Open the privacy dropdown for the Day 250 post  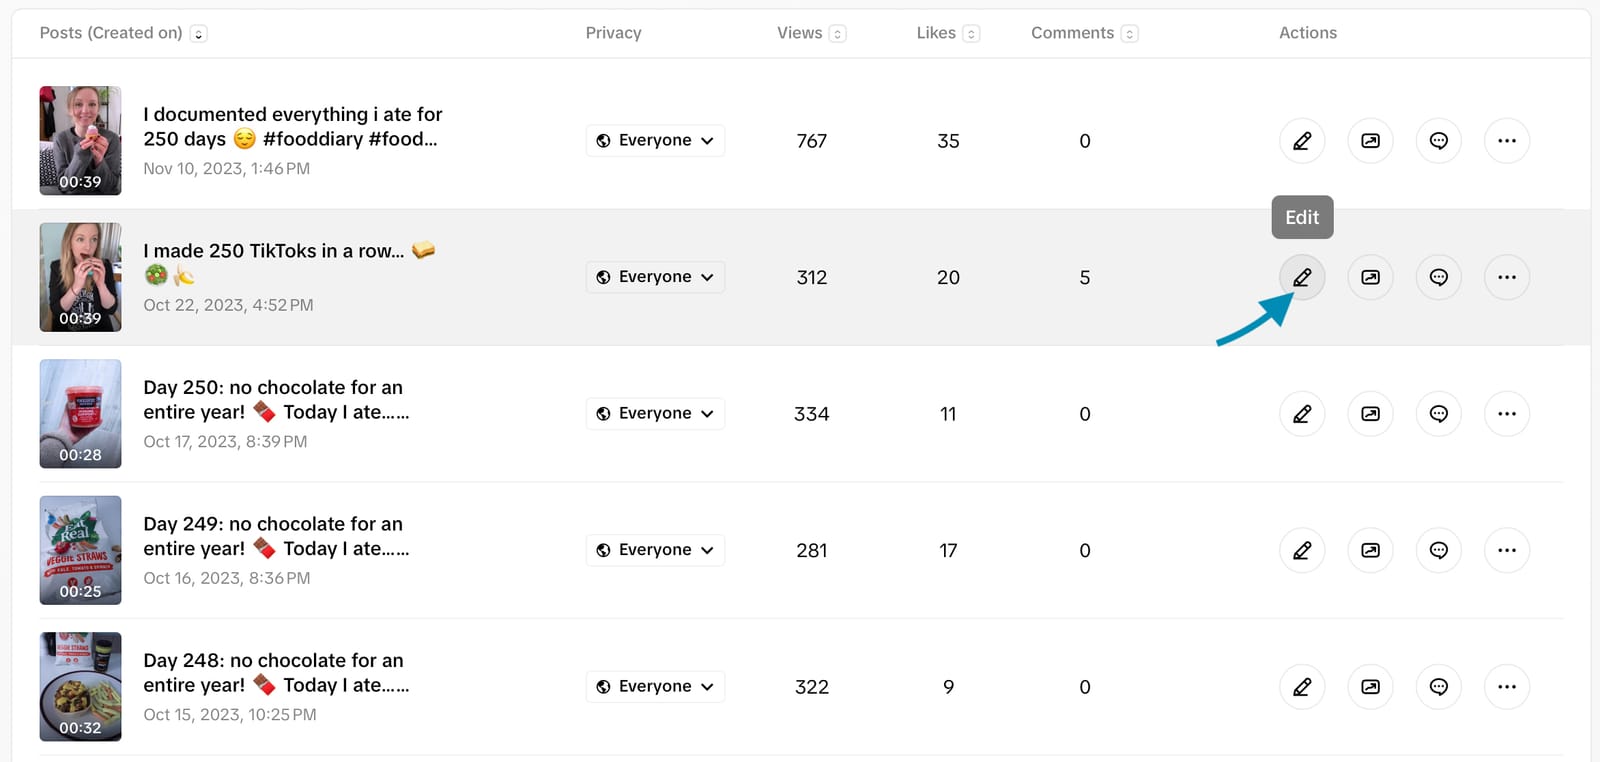tap(654, 413)
